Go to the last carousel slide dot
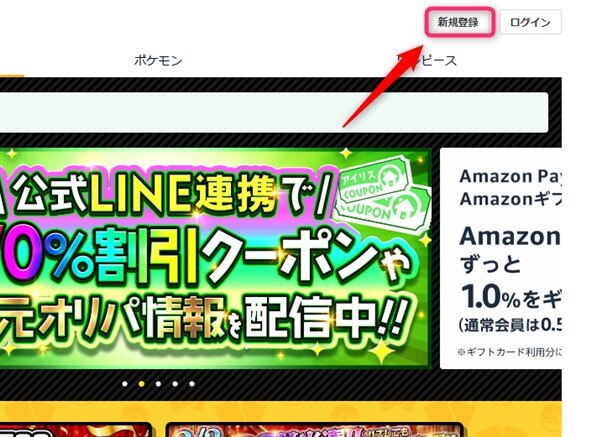This screenshot has width=612, height=437. tap(192, 384)
